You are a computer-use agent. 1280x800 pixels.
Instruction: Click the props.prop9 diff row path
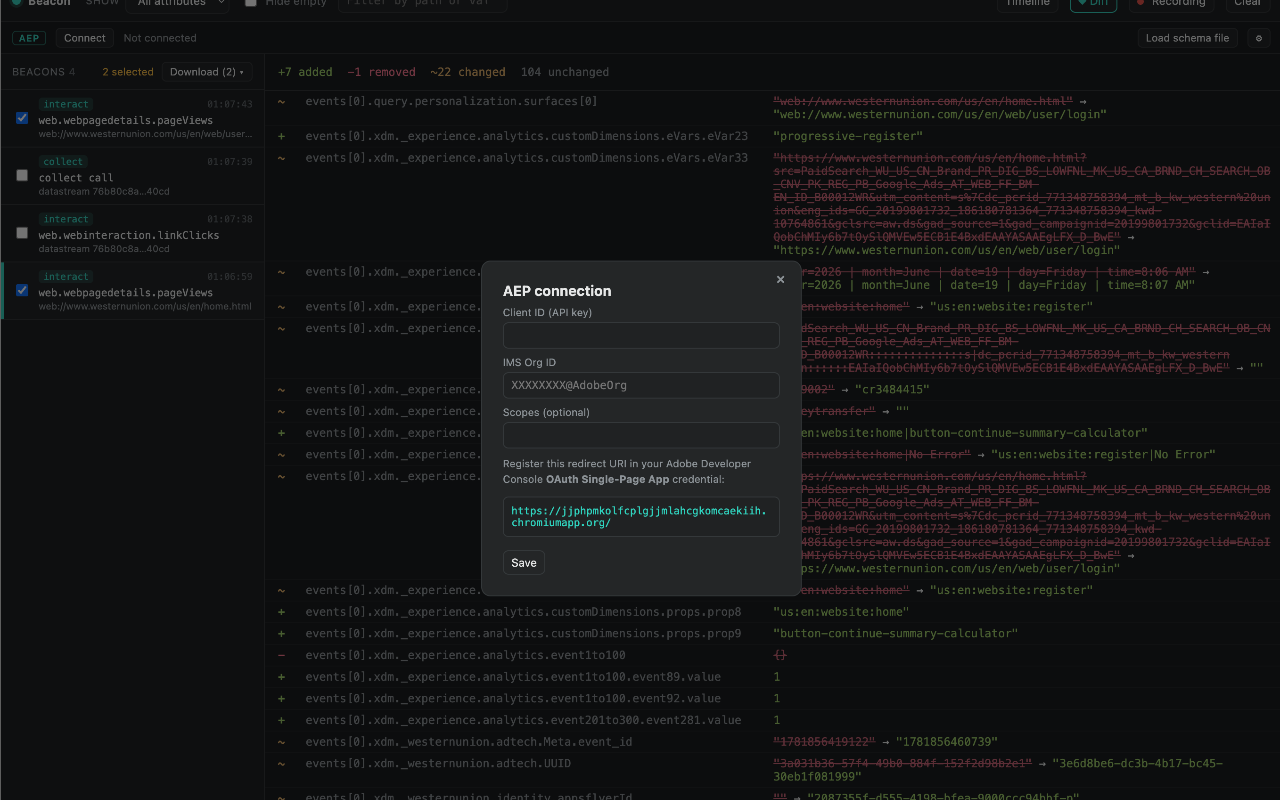(523, 634)
